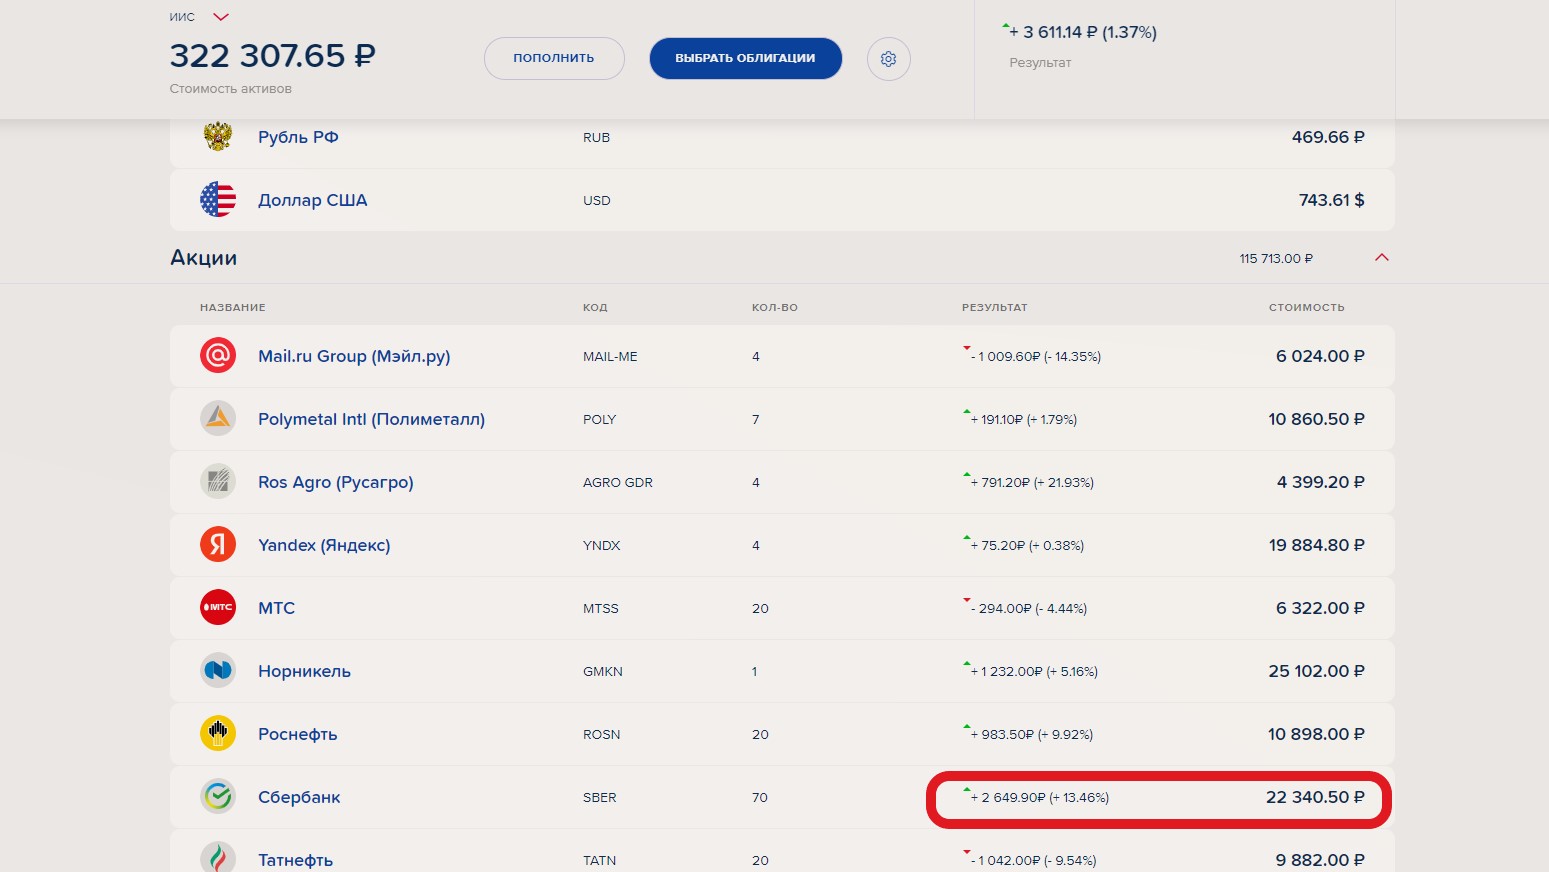
Task: Open the МТС stock link
Action: (276, 608)
